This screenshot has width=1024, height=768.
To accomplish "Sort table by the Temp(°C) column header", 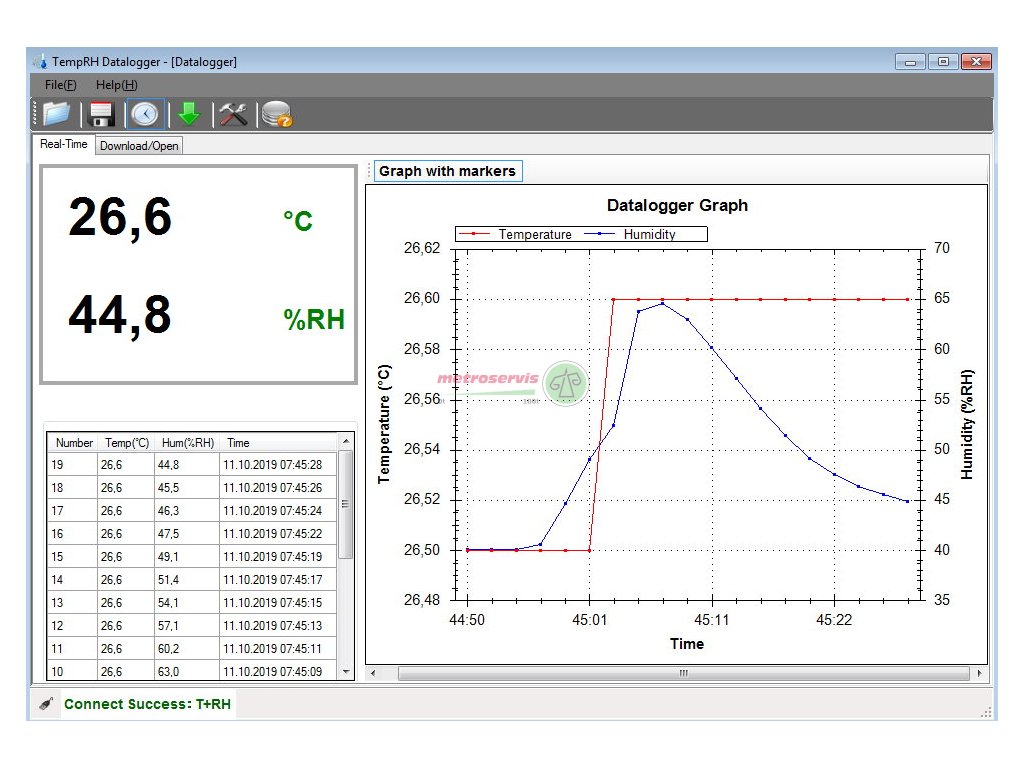I will (127, 443).
